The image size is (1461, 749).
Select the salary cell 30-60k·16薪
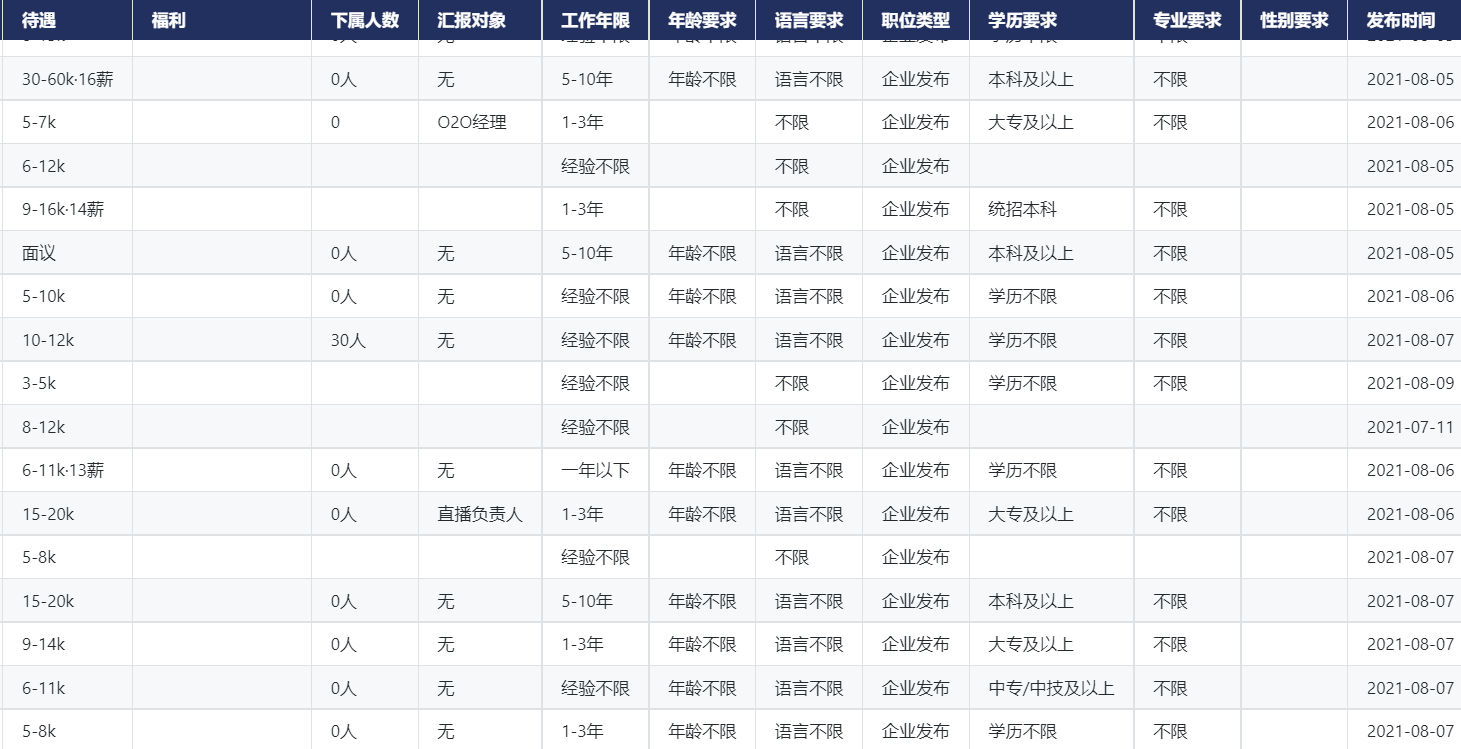point(68,79)
